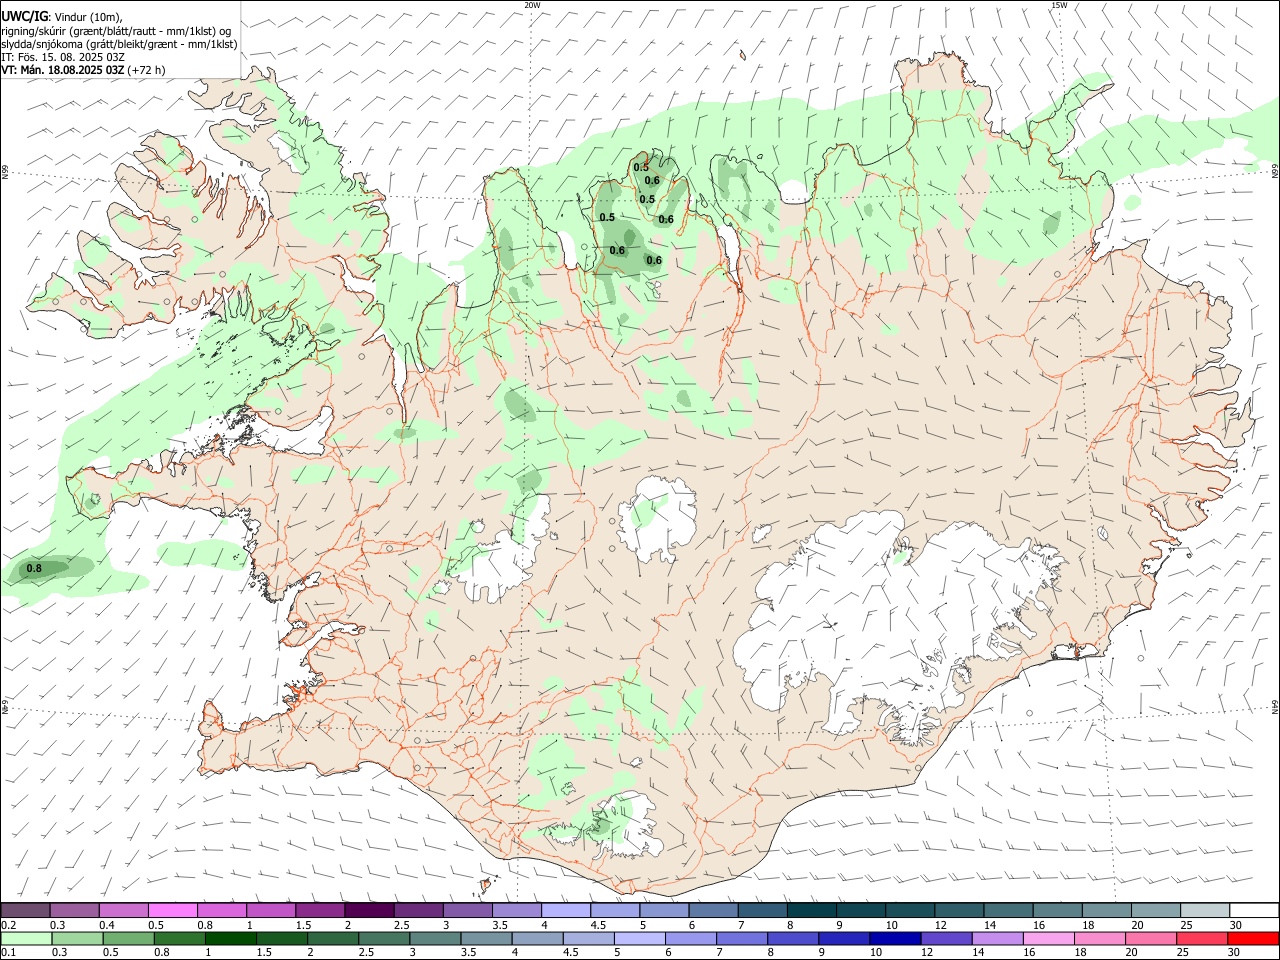Select the red-pink rain-scale swatch above the 25 label
Viewport: 1280px width, 960px height.
click(1201, 938)
